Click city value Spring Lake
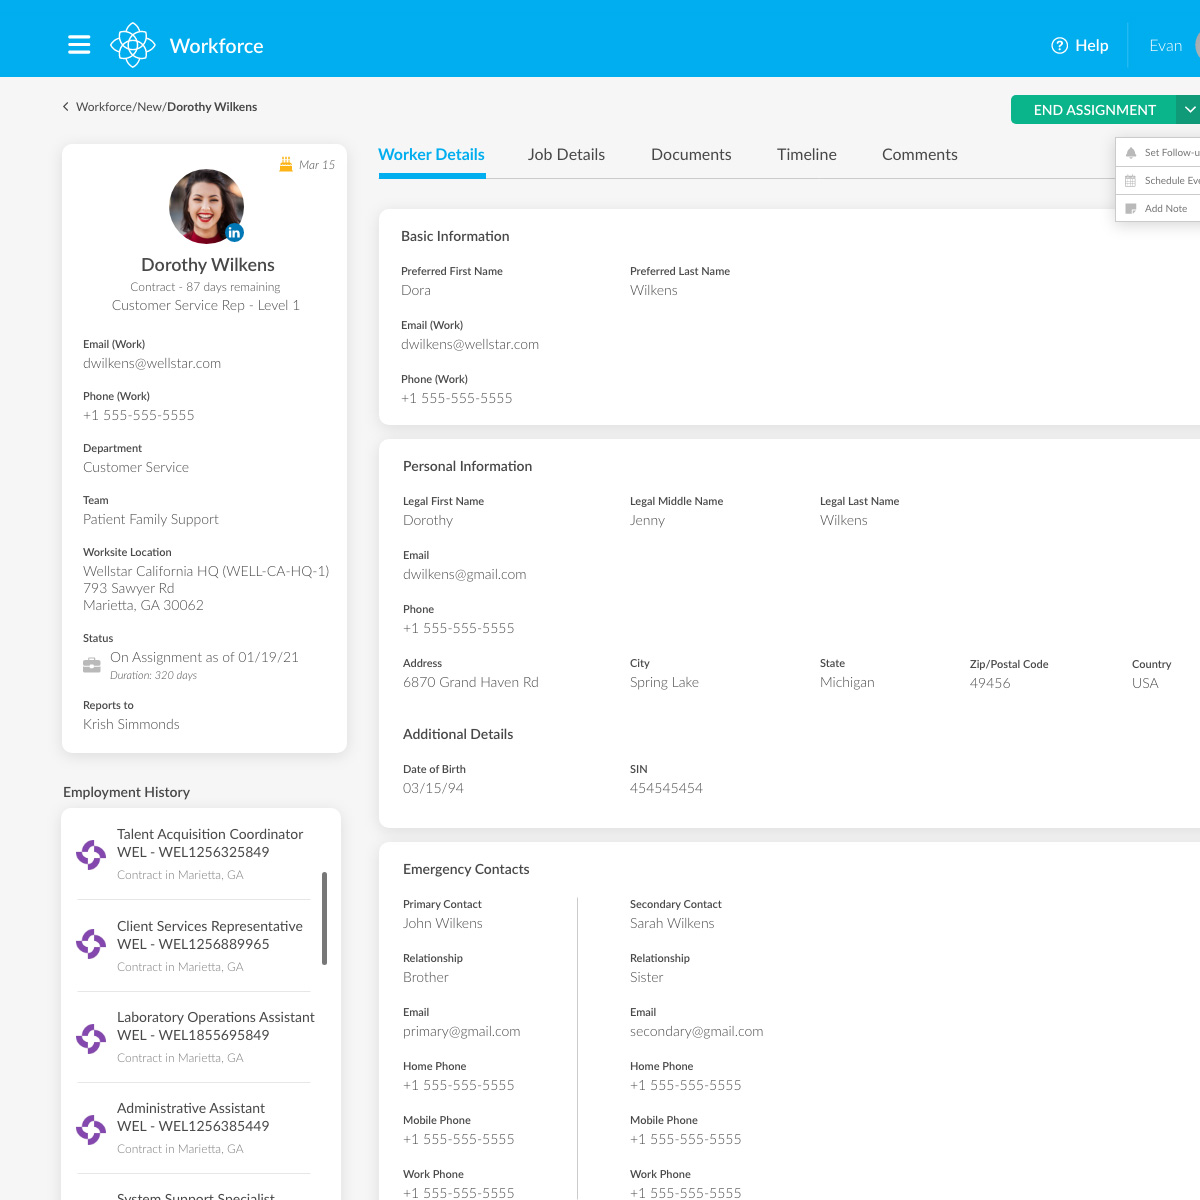 664,682
